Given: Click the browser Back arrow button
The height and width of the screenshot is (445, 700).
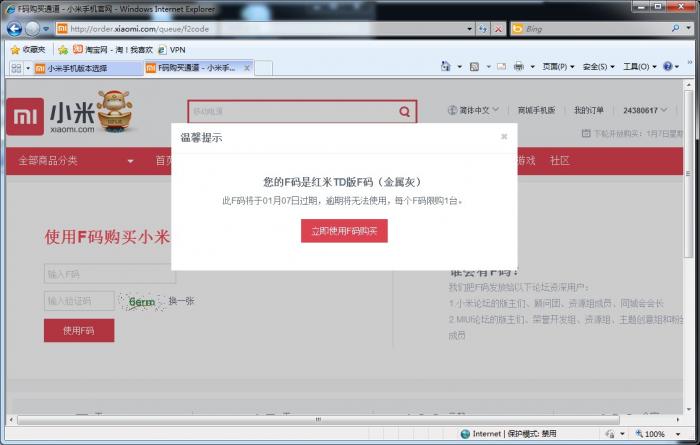Looking at the screenshot, I should [14, 29].
